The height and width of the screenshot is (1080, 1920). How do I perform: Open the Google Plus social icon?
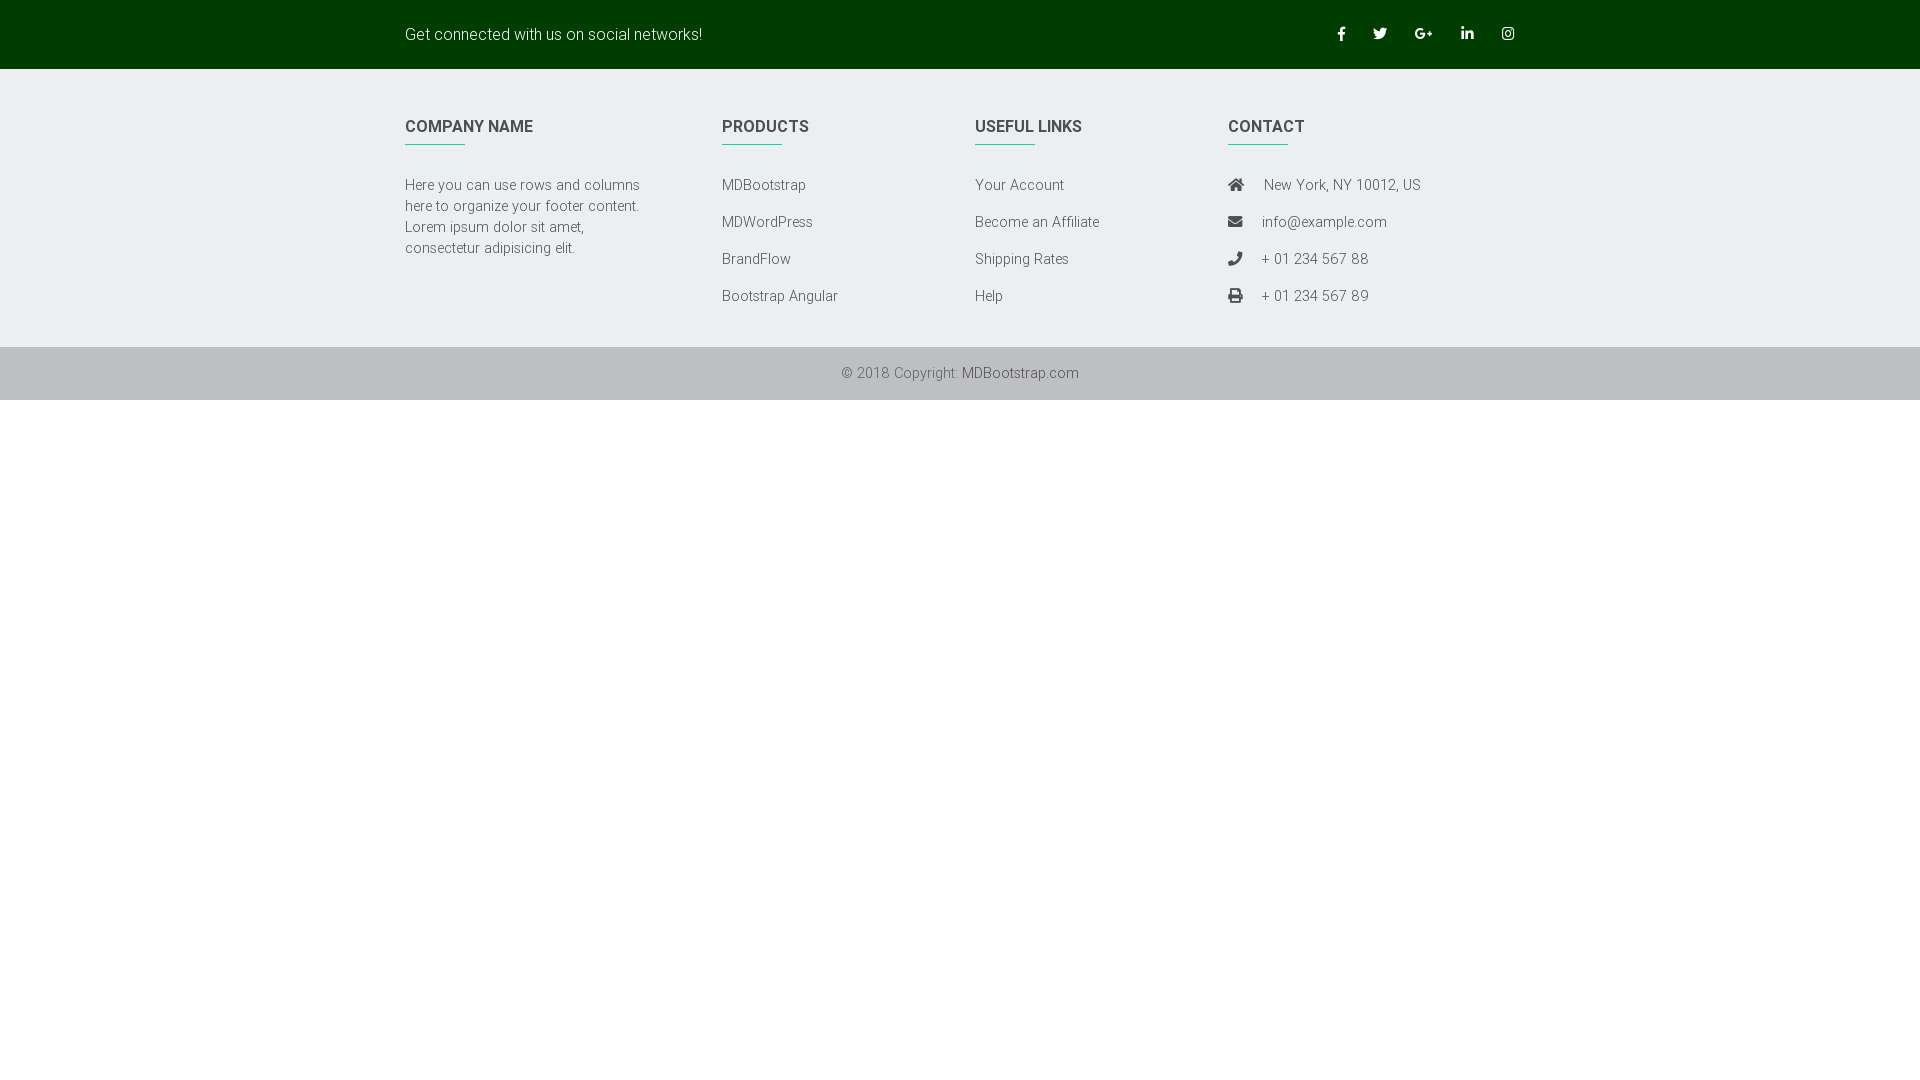1423,34
